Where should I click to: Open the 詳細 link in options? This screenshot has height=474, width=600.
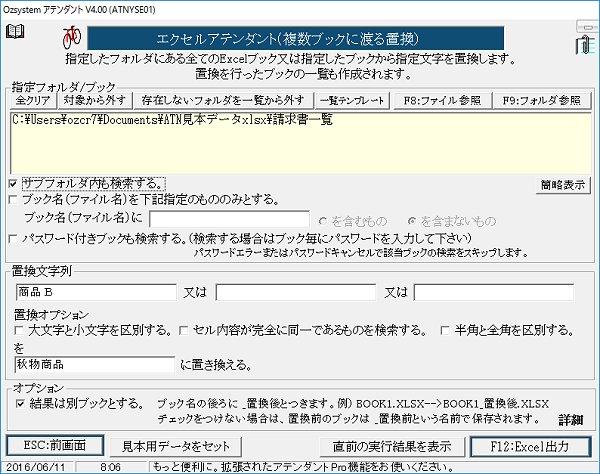pyautogui.click(x=571, y=420)
